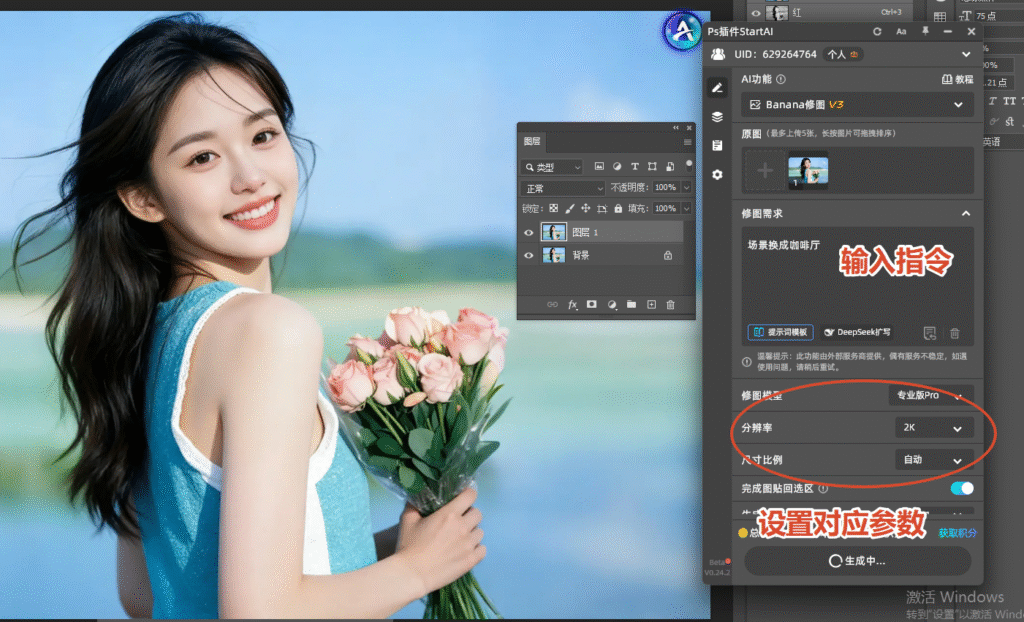Click the smart object filter icon
The width and height of the screenshot is (1024, 622).
click(669, 167)
